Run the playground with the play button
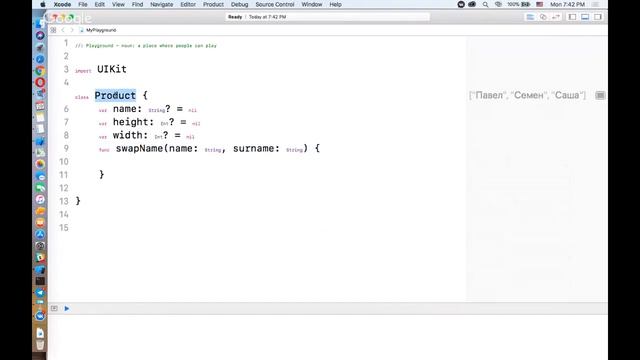Viewport: 640px width, 360px height. (67, 308)
